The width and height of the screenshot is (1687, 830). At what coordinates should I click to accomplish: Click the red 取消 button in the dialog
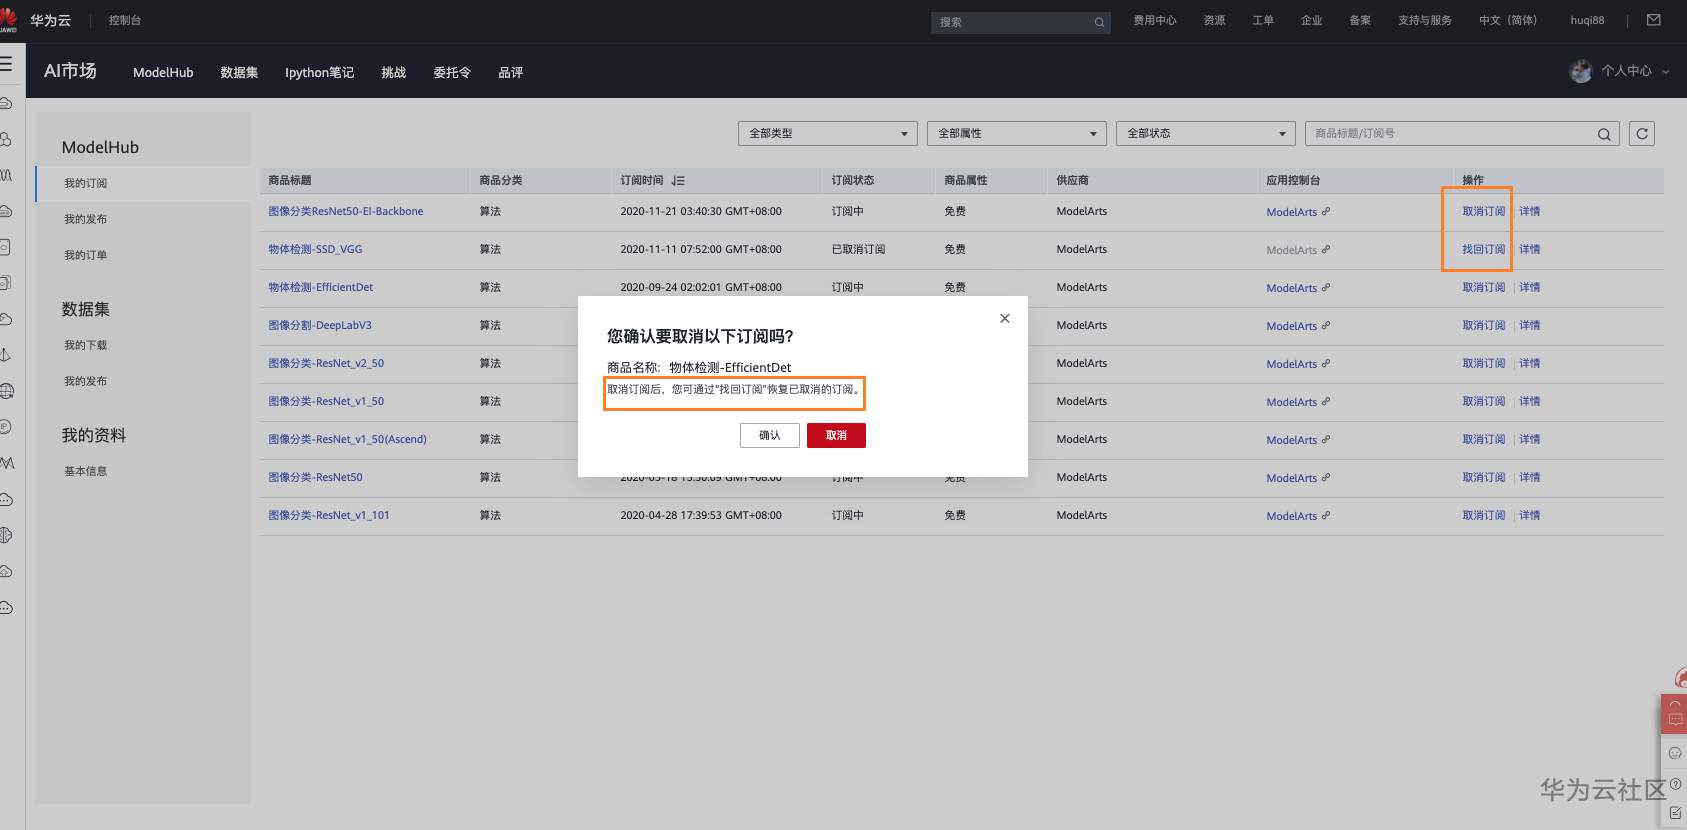coord(836,435)
